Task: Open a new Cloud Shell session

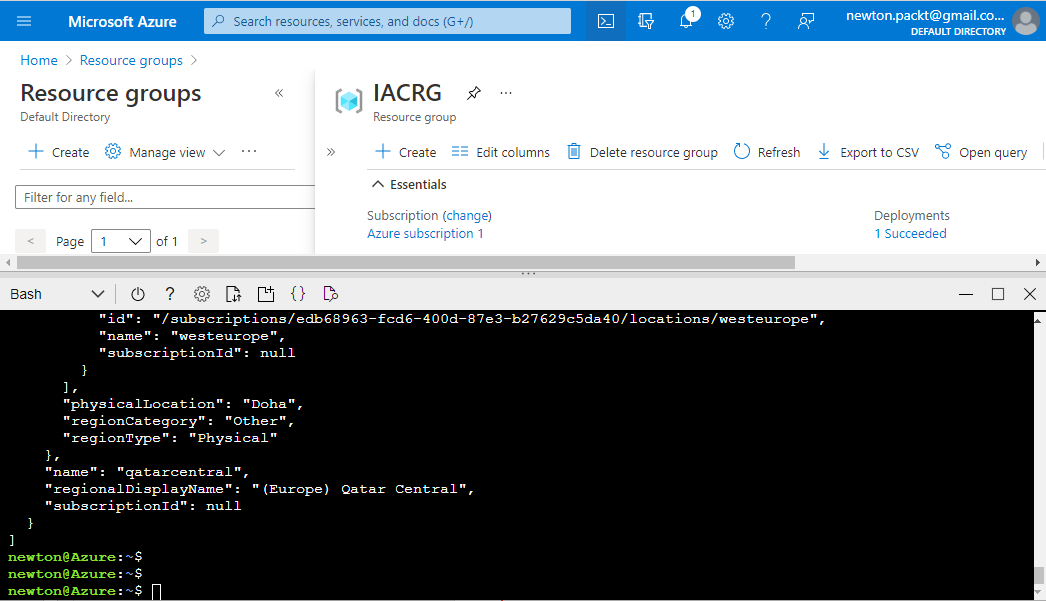Action: pyautogui.click(x=266, y=294)
